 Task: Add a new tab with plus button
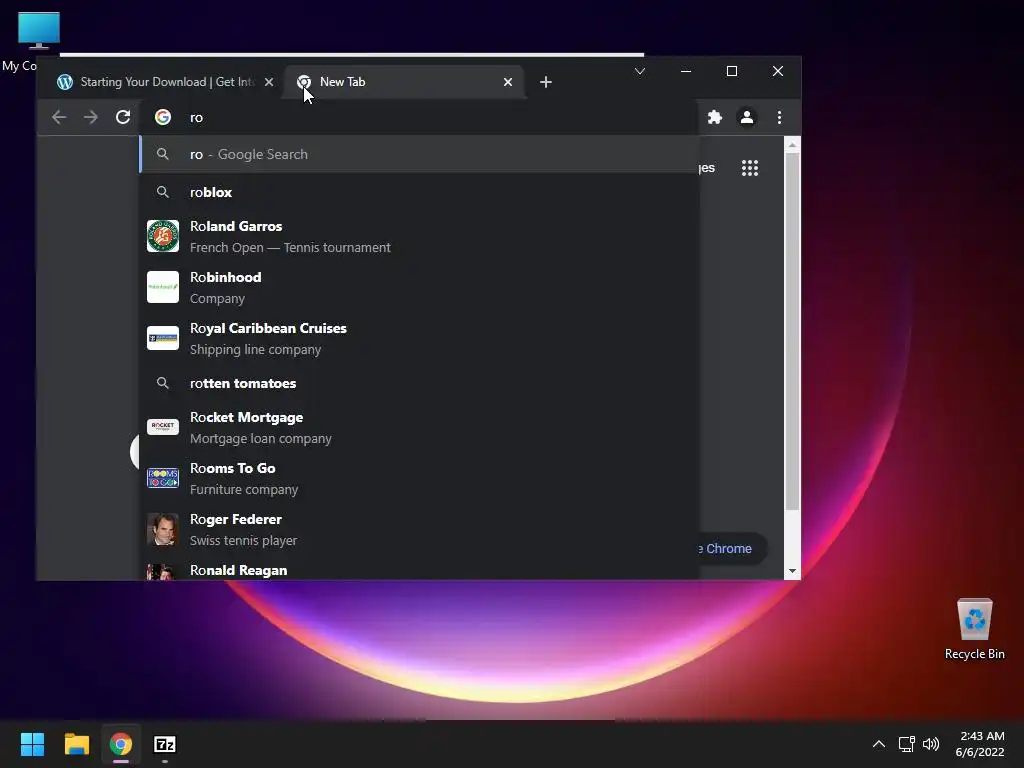(546, 82)
